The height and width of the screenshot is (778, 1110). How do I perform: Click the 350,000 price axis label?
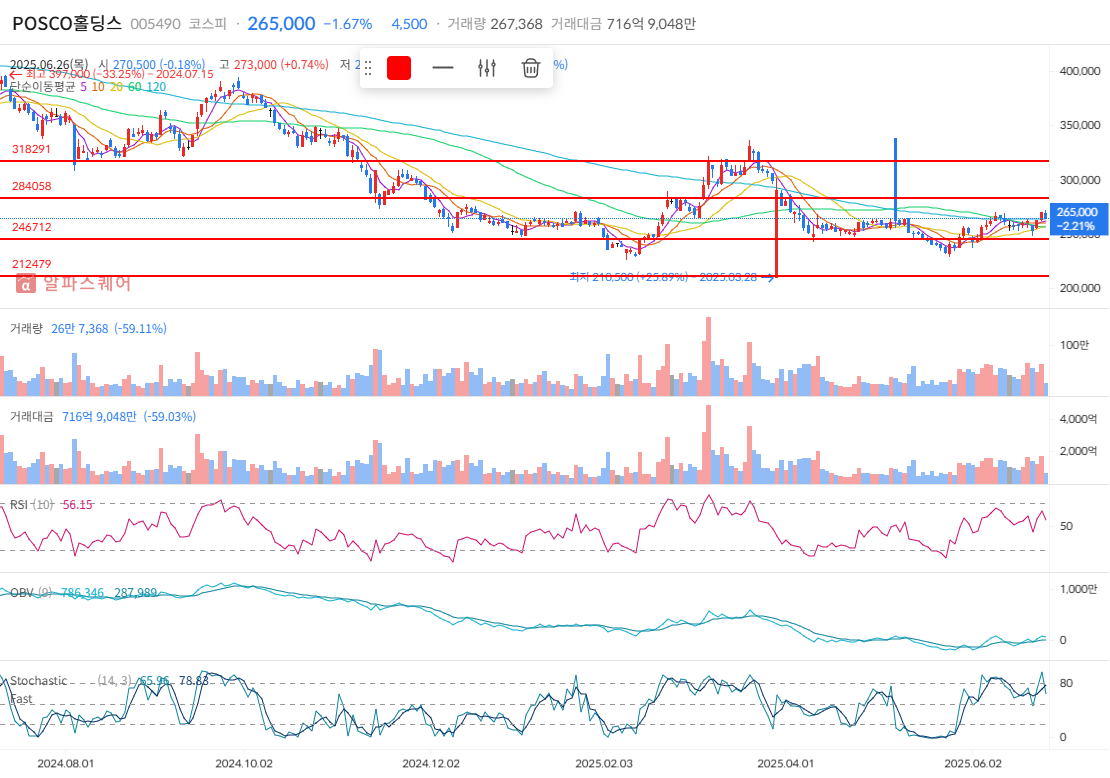pyautogui.click(x=1080, y=125)
